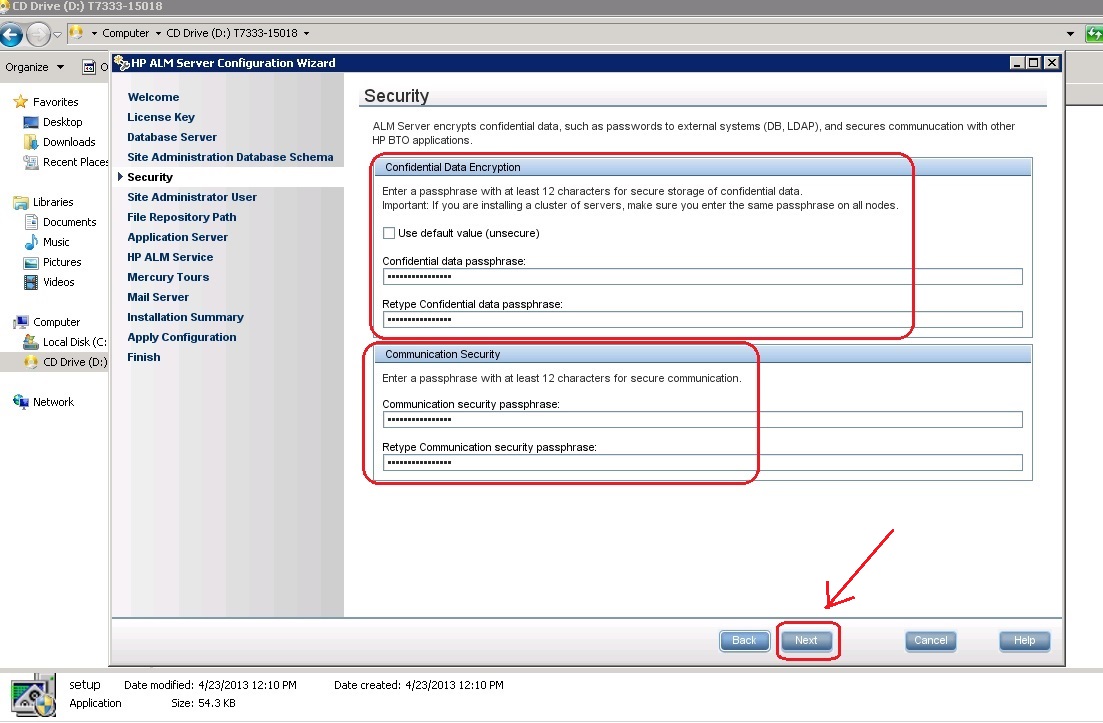
Task: Click the Open toolbar icon in Explorer
Action: [x=89, y=68]
